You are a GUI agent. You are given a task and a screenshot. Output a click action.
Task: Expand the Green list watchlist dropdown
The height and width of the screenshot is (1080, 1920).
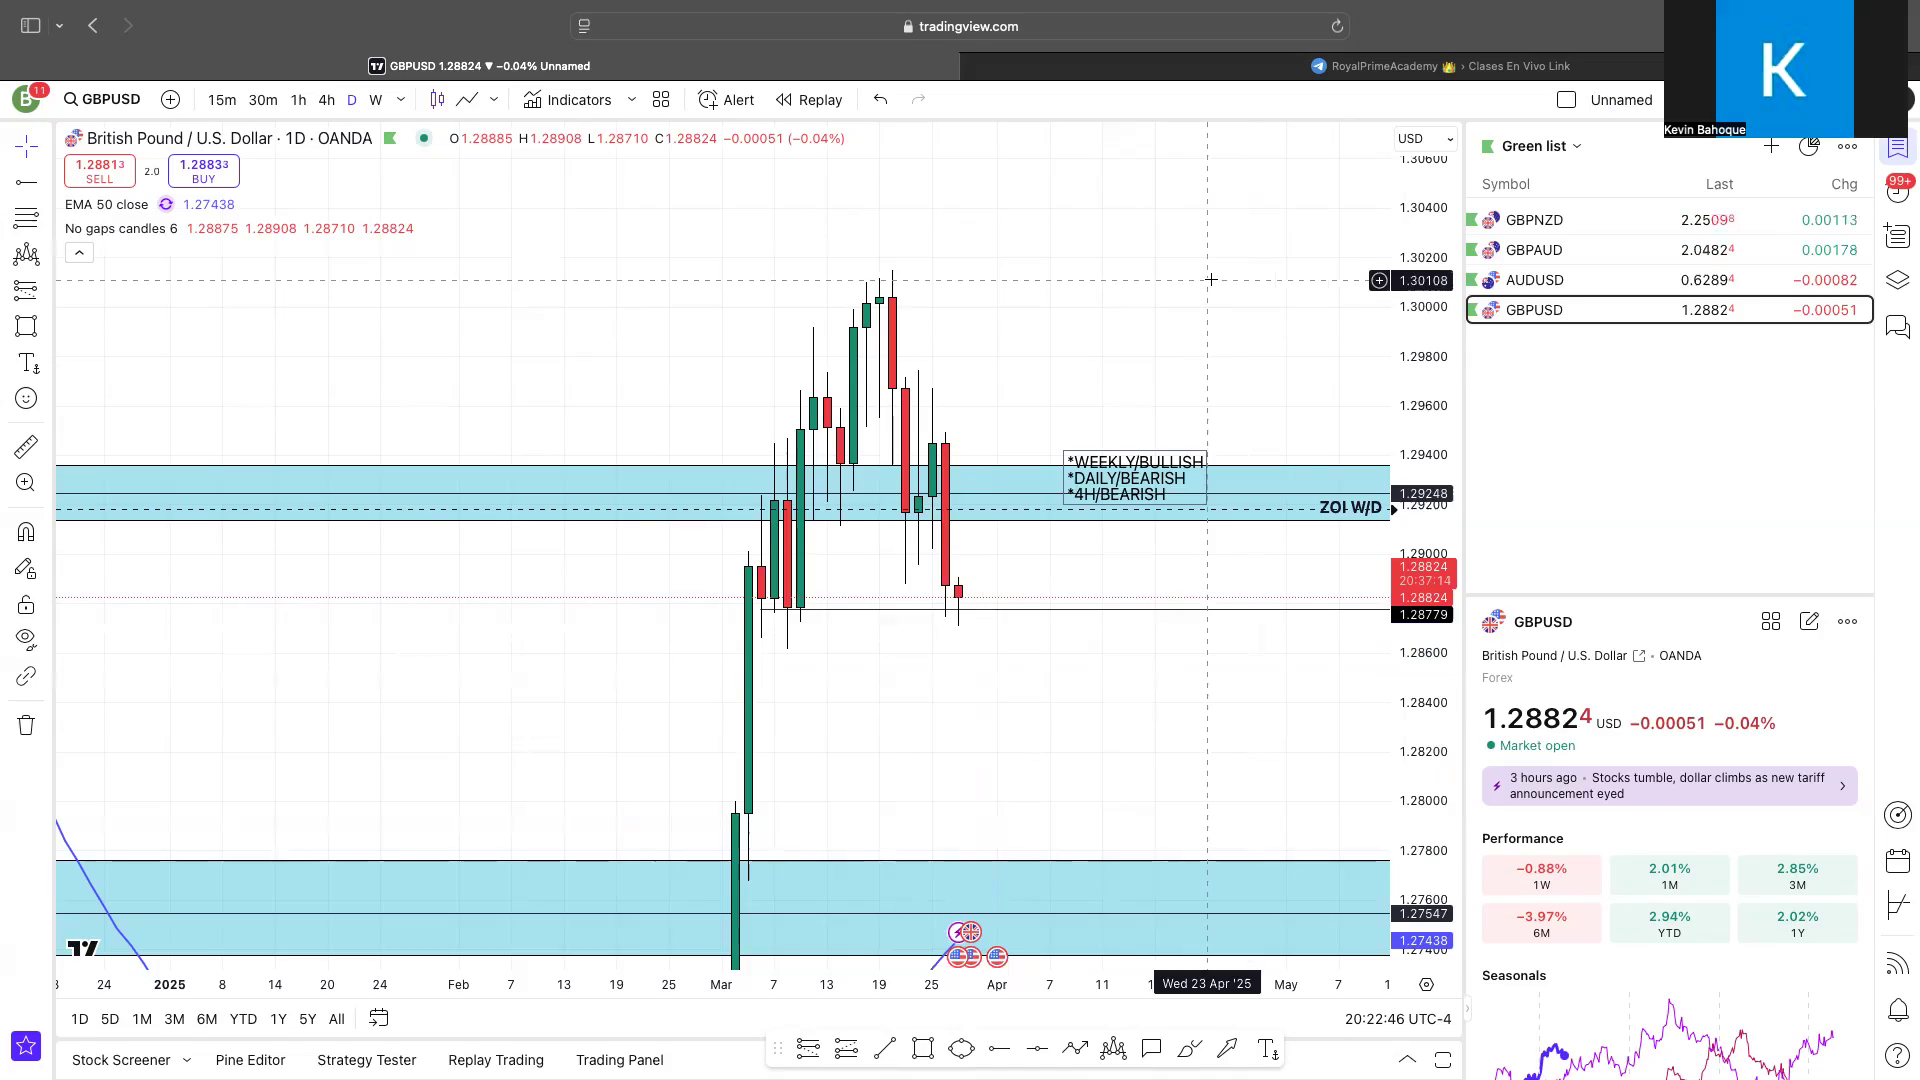pyautogui.click(x=1541, y=146)
